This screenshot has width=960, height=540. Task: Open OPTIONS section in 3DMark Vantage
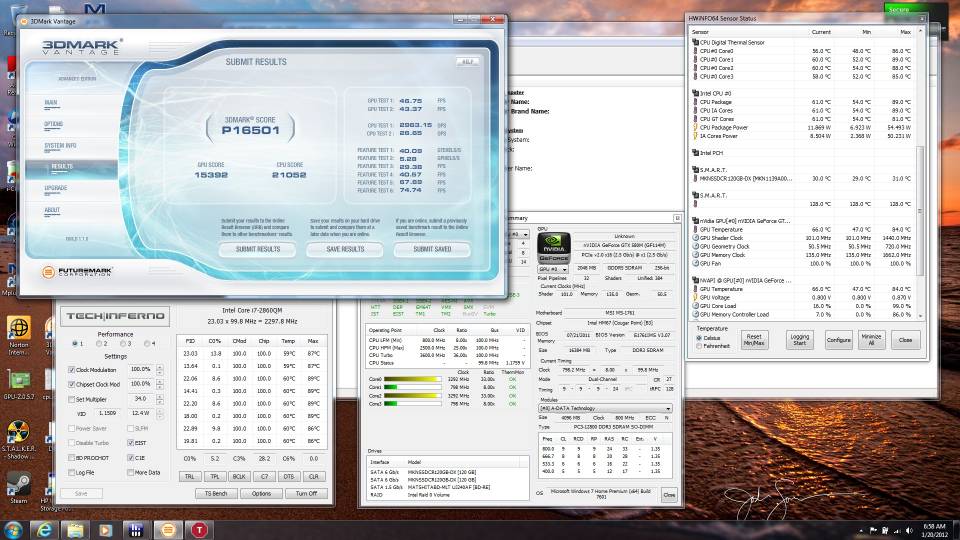(54, 124)
